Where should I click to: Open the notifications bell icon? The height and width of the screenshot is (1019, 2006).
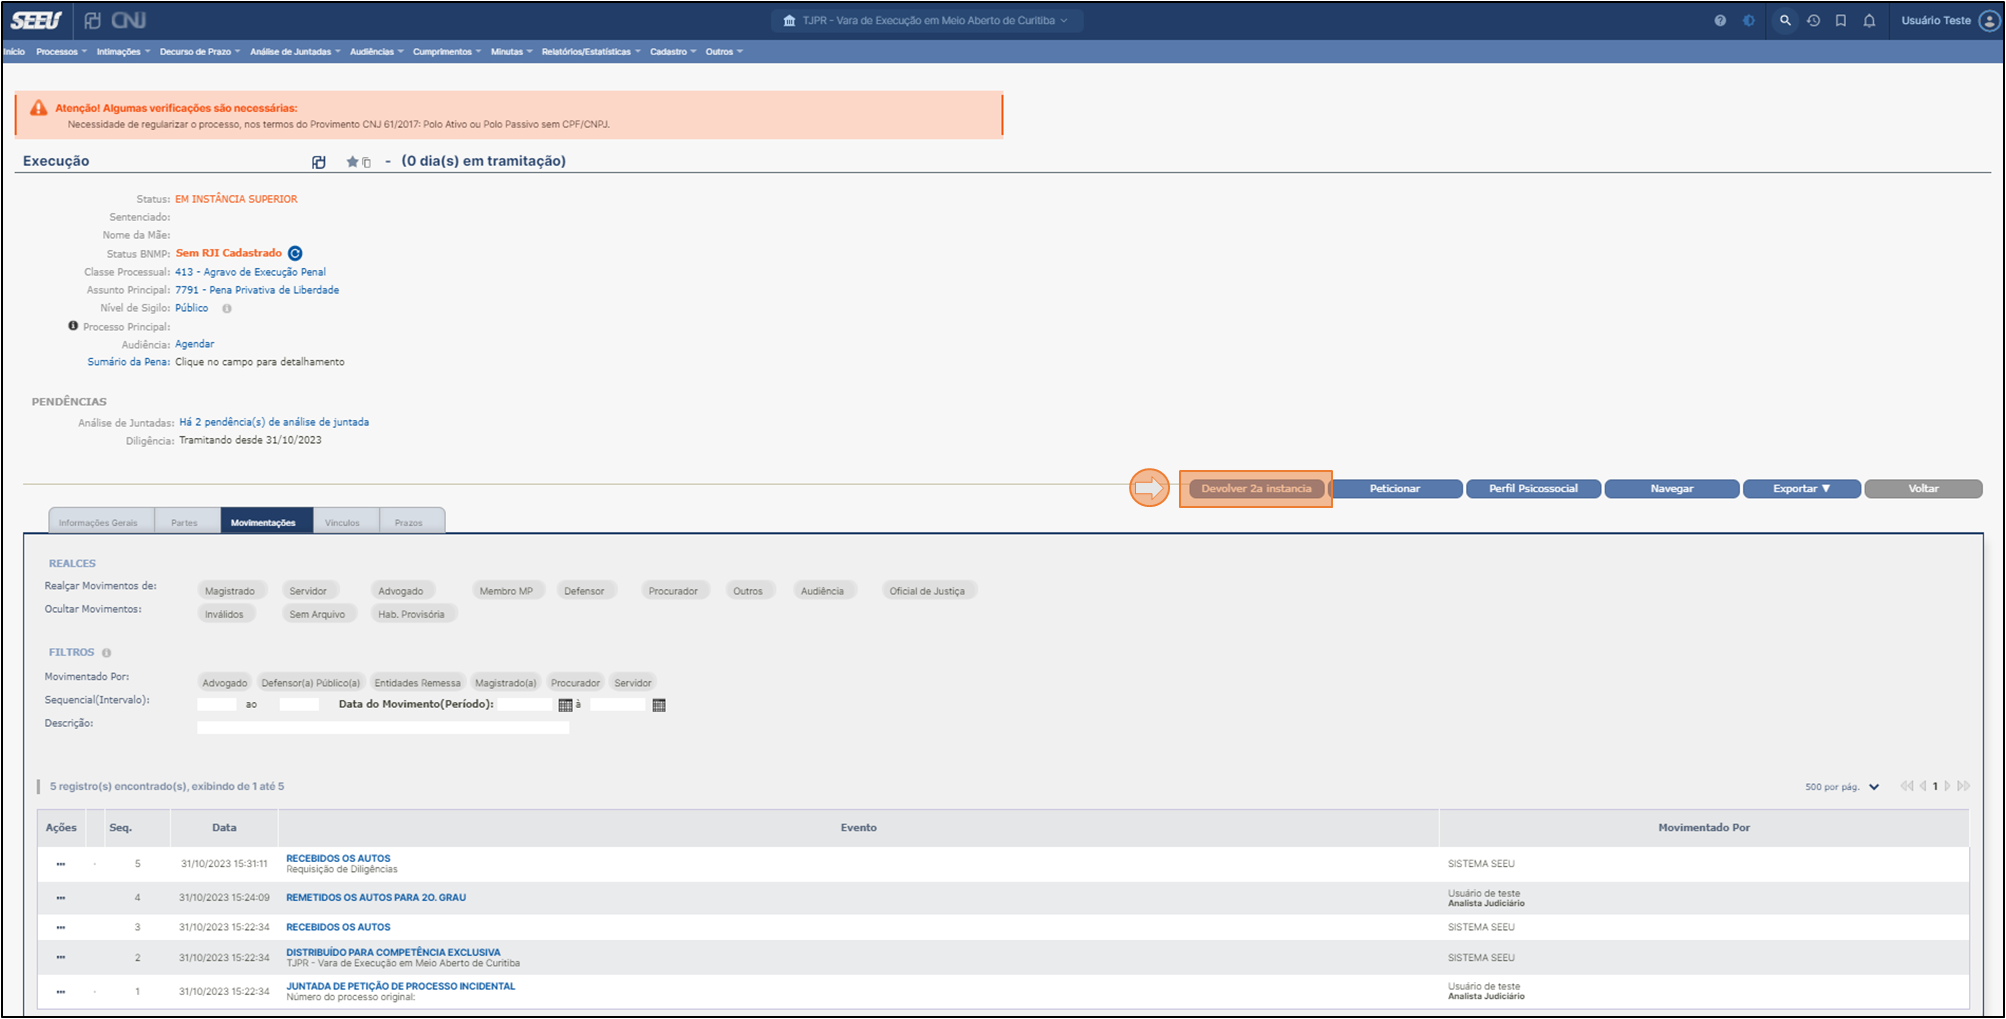click(x=1869, y=20)
